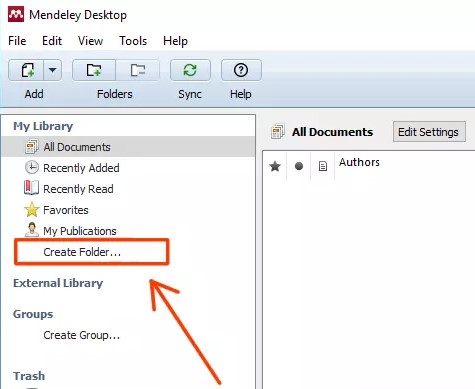Click the My Publications person icon
The image size is (475, 389).
point(32,230)
